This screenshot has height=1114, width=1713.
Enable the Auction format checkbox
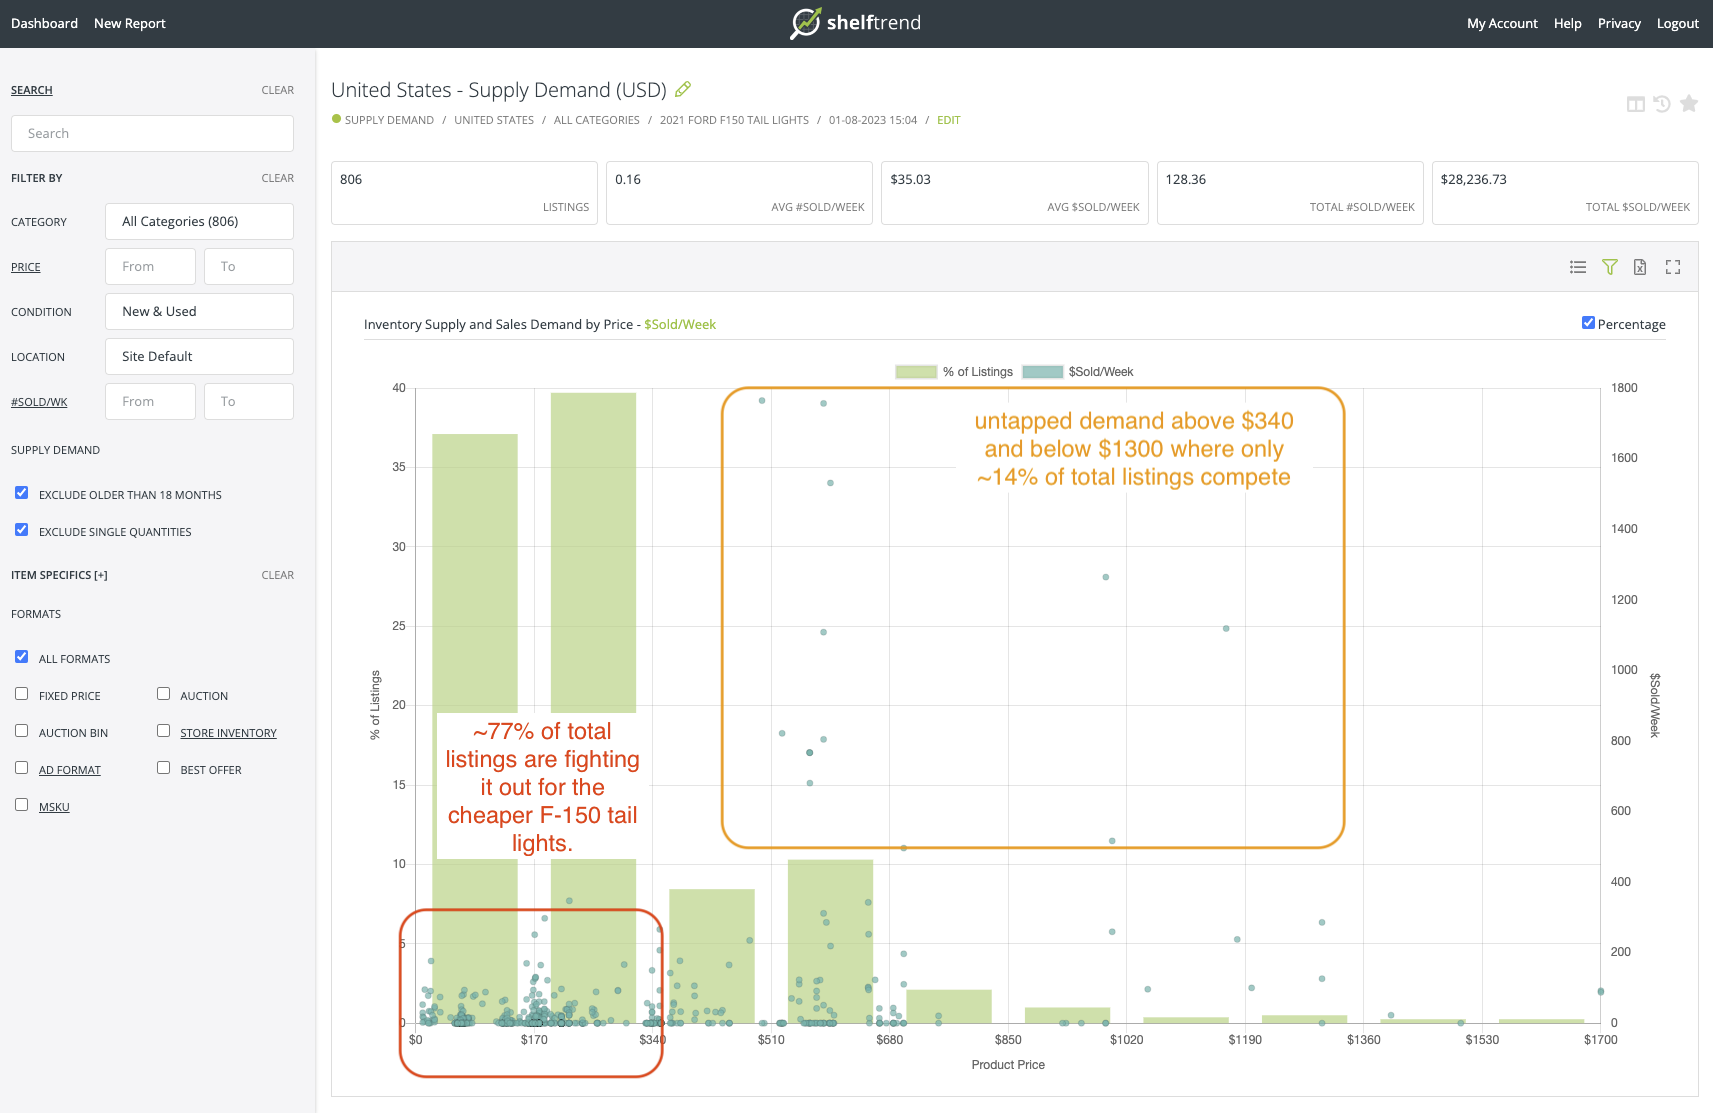point(163,694)
